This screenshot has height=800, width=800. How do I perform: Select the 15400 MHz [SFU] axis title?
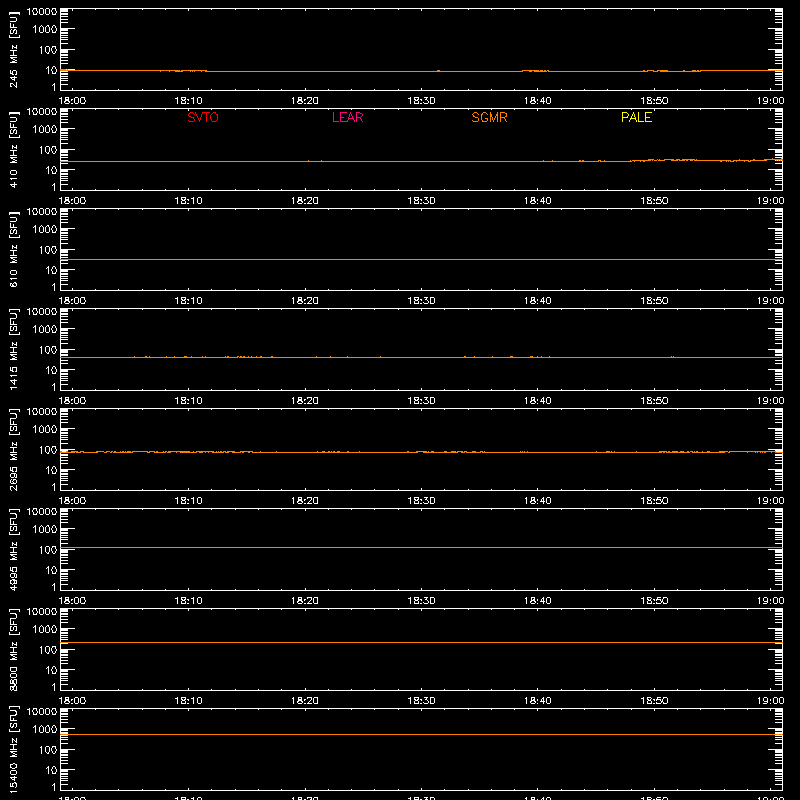pyautogui.click(x=13, y=749)
